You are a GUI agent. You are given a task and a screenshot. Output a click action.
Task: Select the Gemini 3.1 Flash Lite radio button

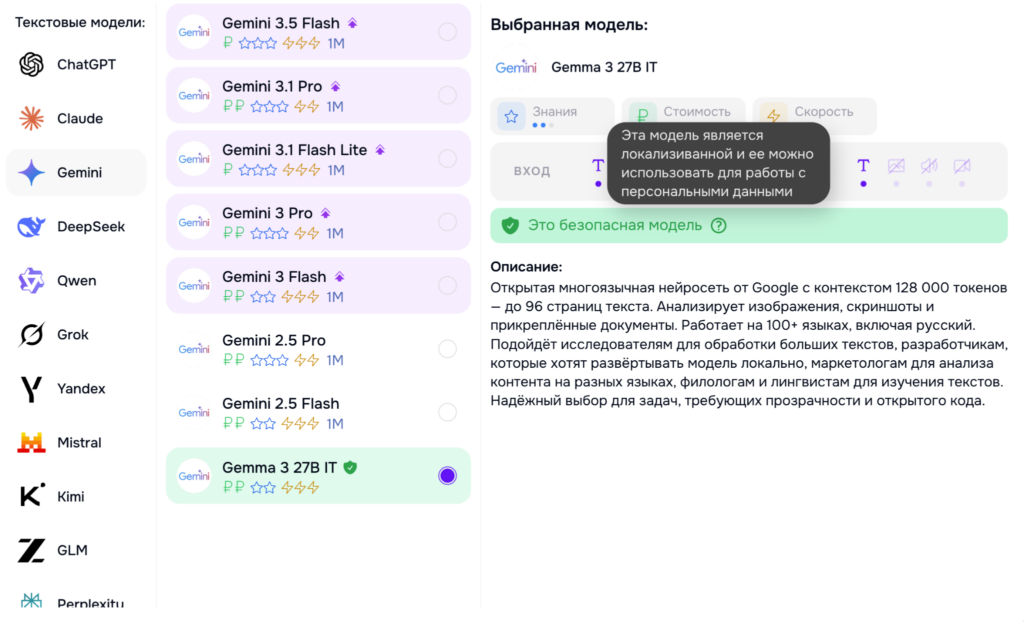(x=447, y=159)
